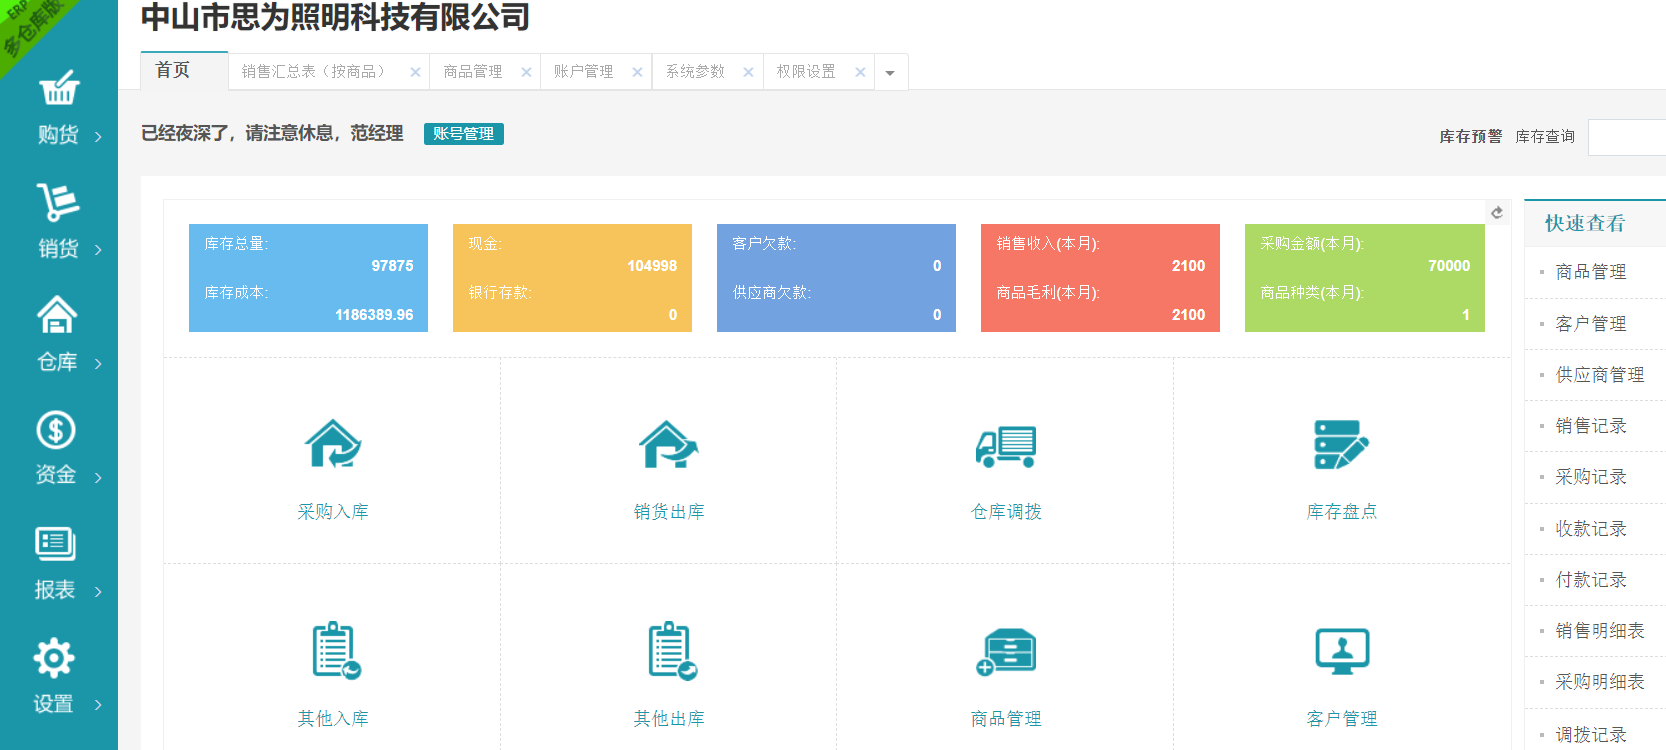Image resolution: width=1666 pixels, height=750 pixels.
Task: Refresh the dashboard statistics panel
Action: click(1497, 212)
